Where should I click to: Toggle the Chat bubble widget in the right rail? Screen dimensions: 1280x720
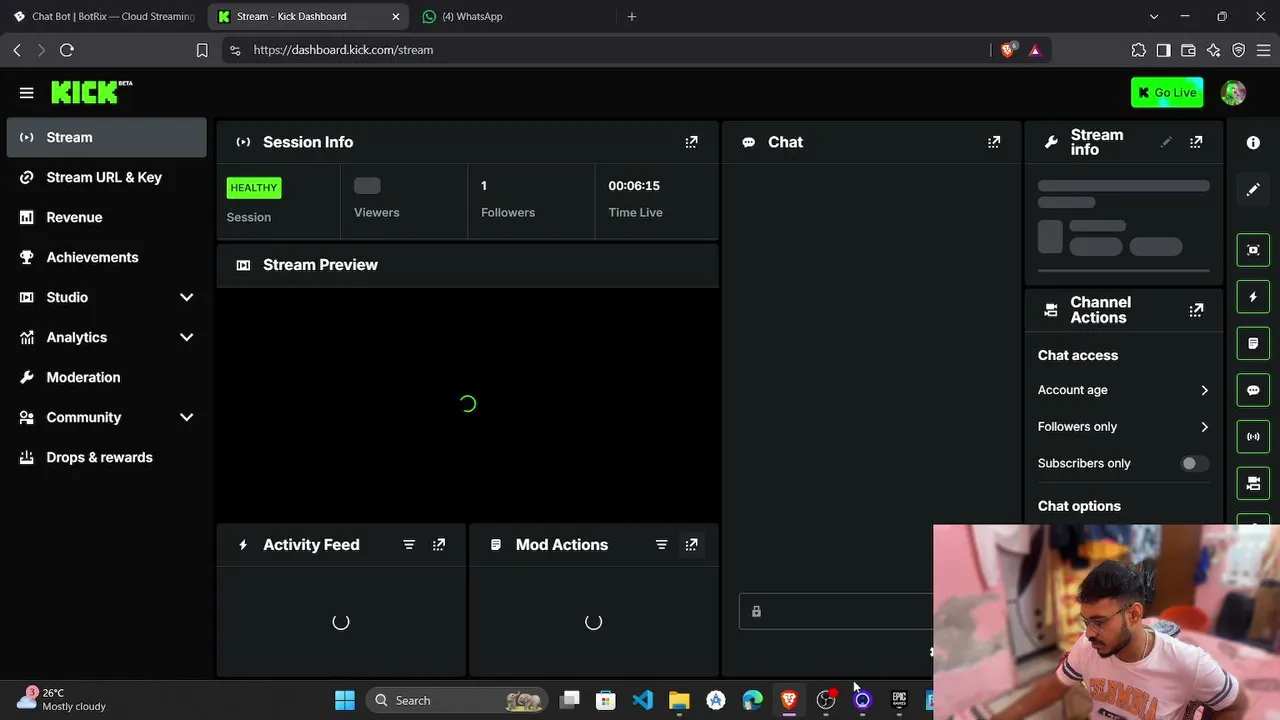1253,390
